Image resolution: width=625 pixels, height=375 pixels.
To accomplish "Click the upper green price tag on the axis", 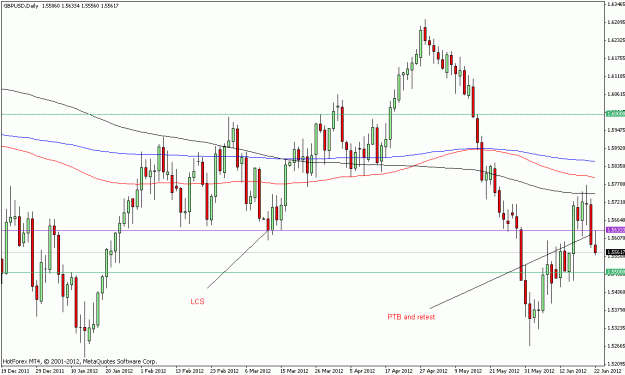I will (615, 114).
